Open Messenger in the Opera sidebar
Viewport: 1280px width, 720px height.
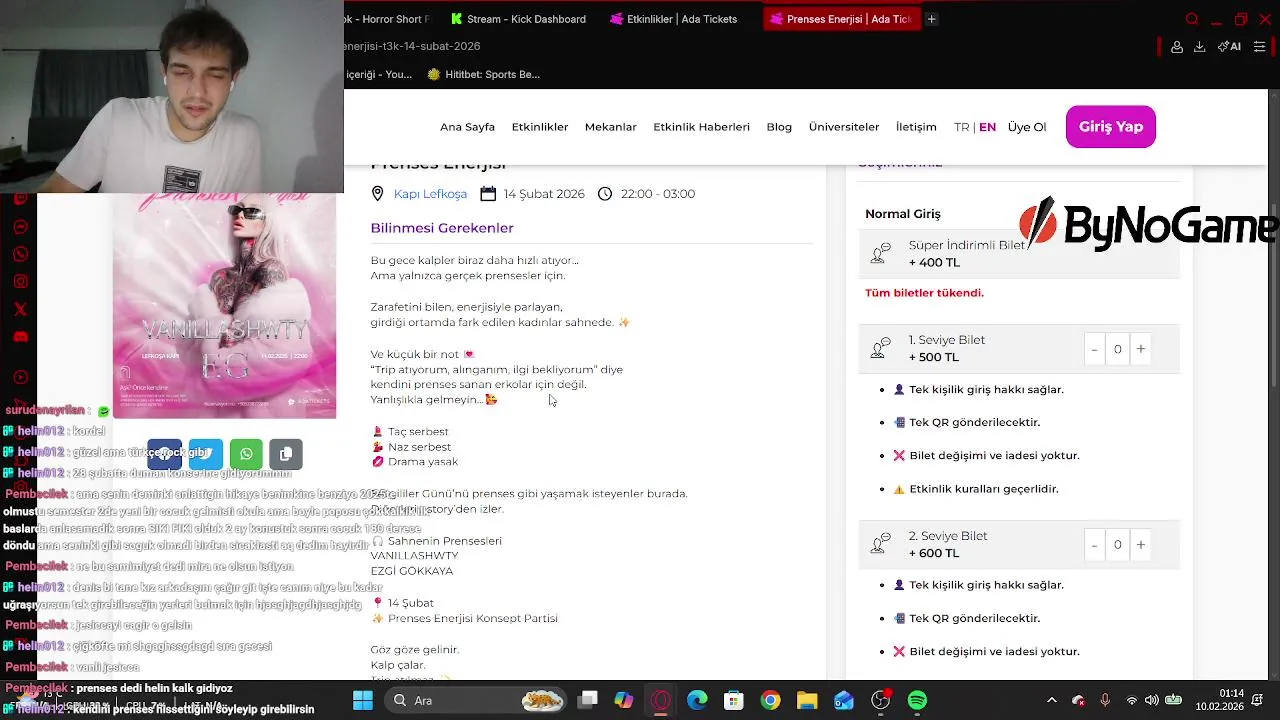[x=20, y=227]
